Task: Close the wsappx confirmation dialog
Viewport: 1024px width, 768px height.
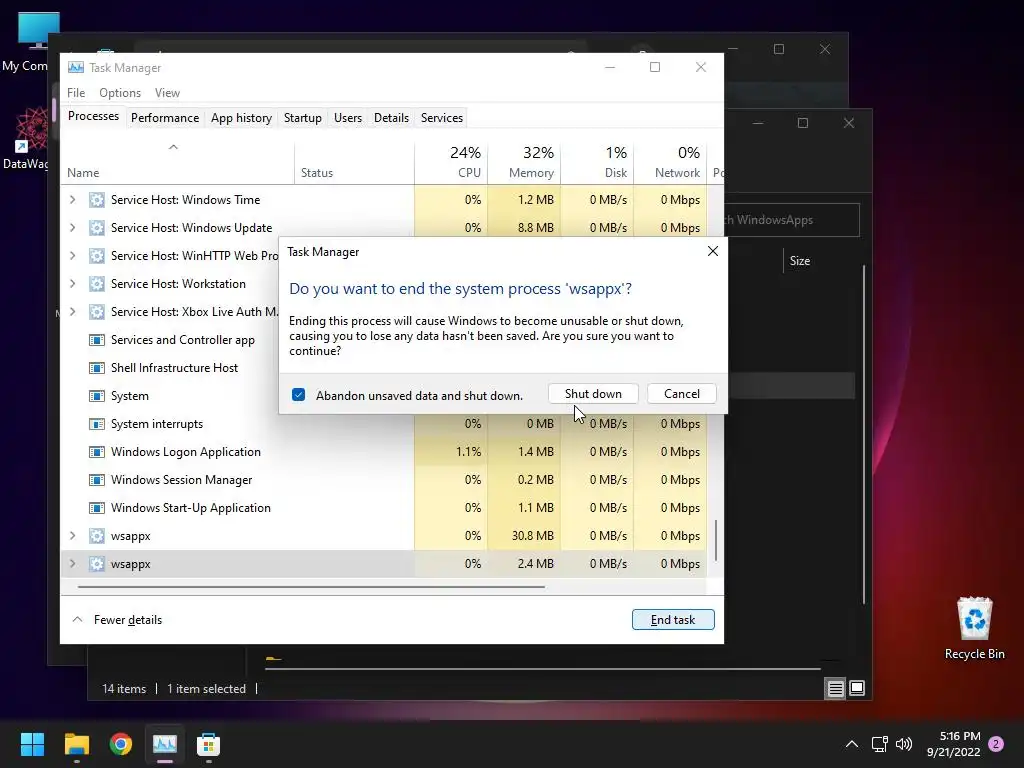Action: [x=713, y=251]
